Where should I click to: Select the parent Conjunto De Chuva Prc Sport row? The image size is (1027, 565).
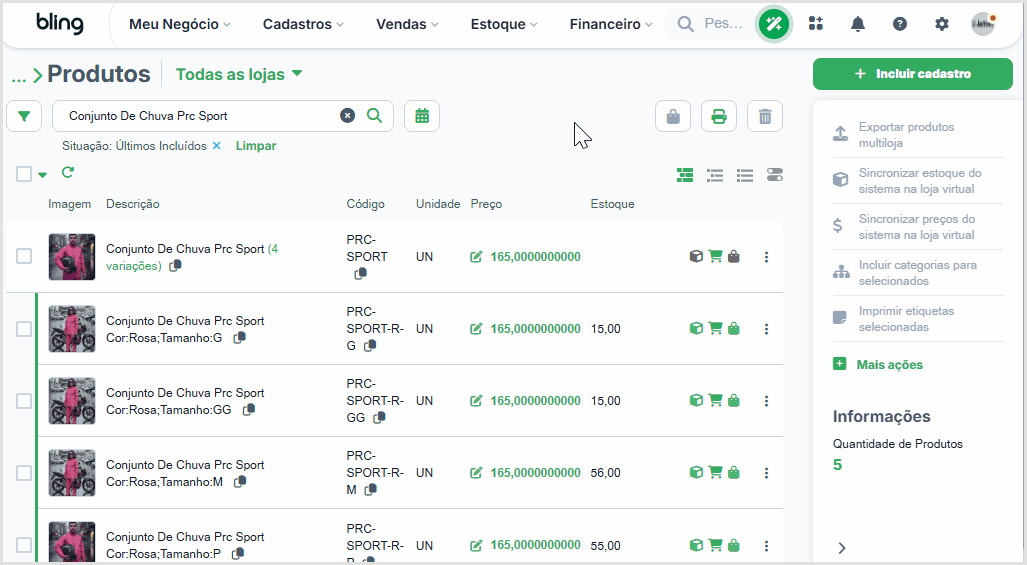click(24, 256)
